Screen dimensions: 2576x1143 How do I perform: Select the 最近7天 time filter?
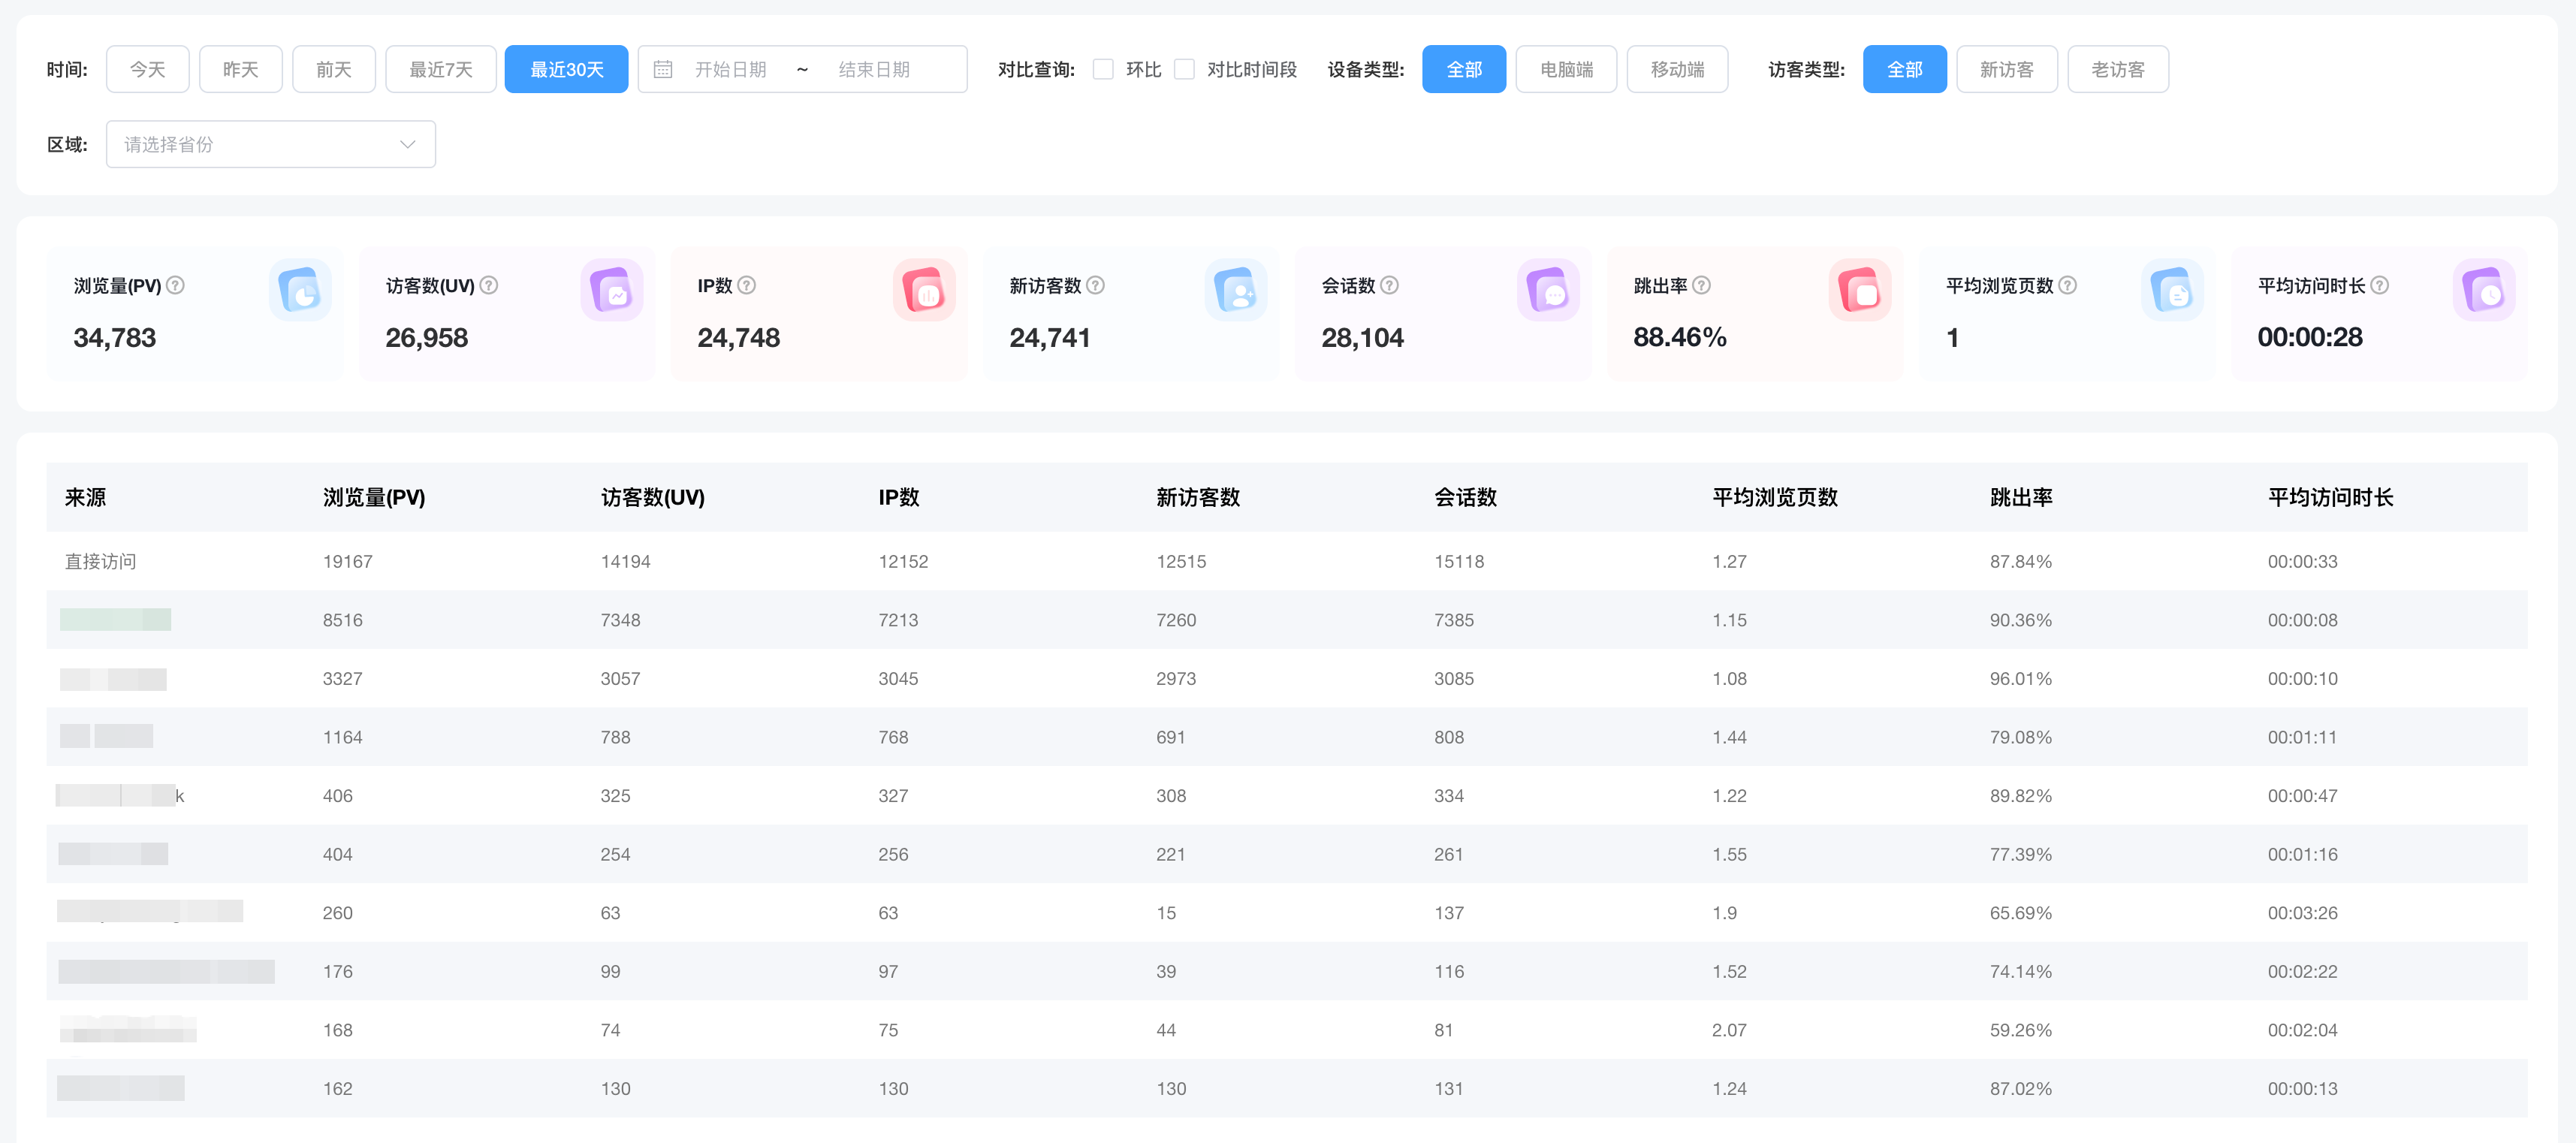441,69
